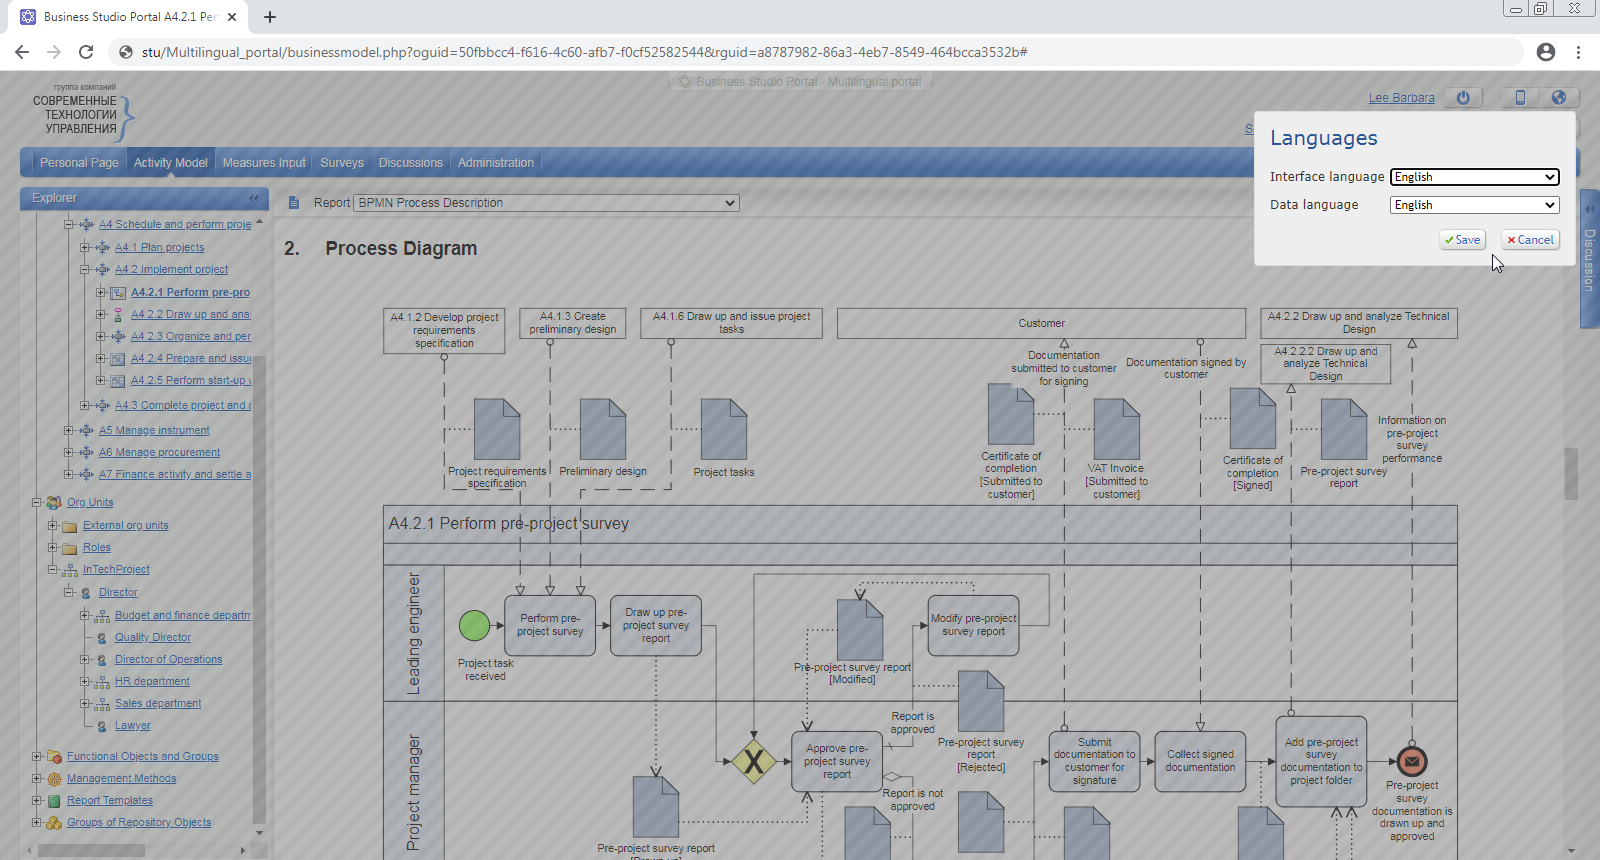
Task: Click the Org Units people icon
Action: [x=54, y=503]
